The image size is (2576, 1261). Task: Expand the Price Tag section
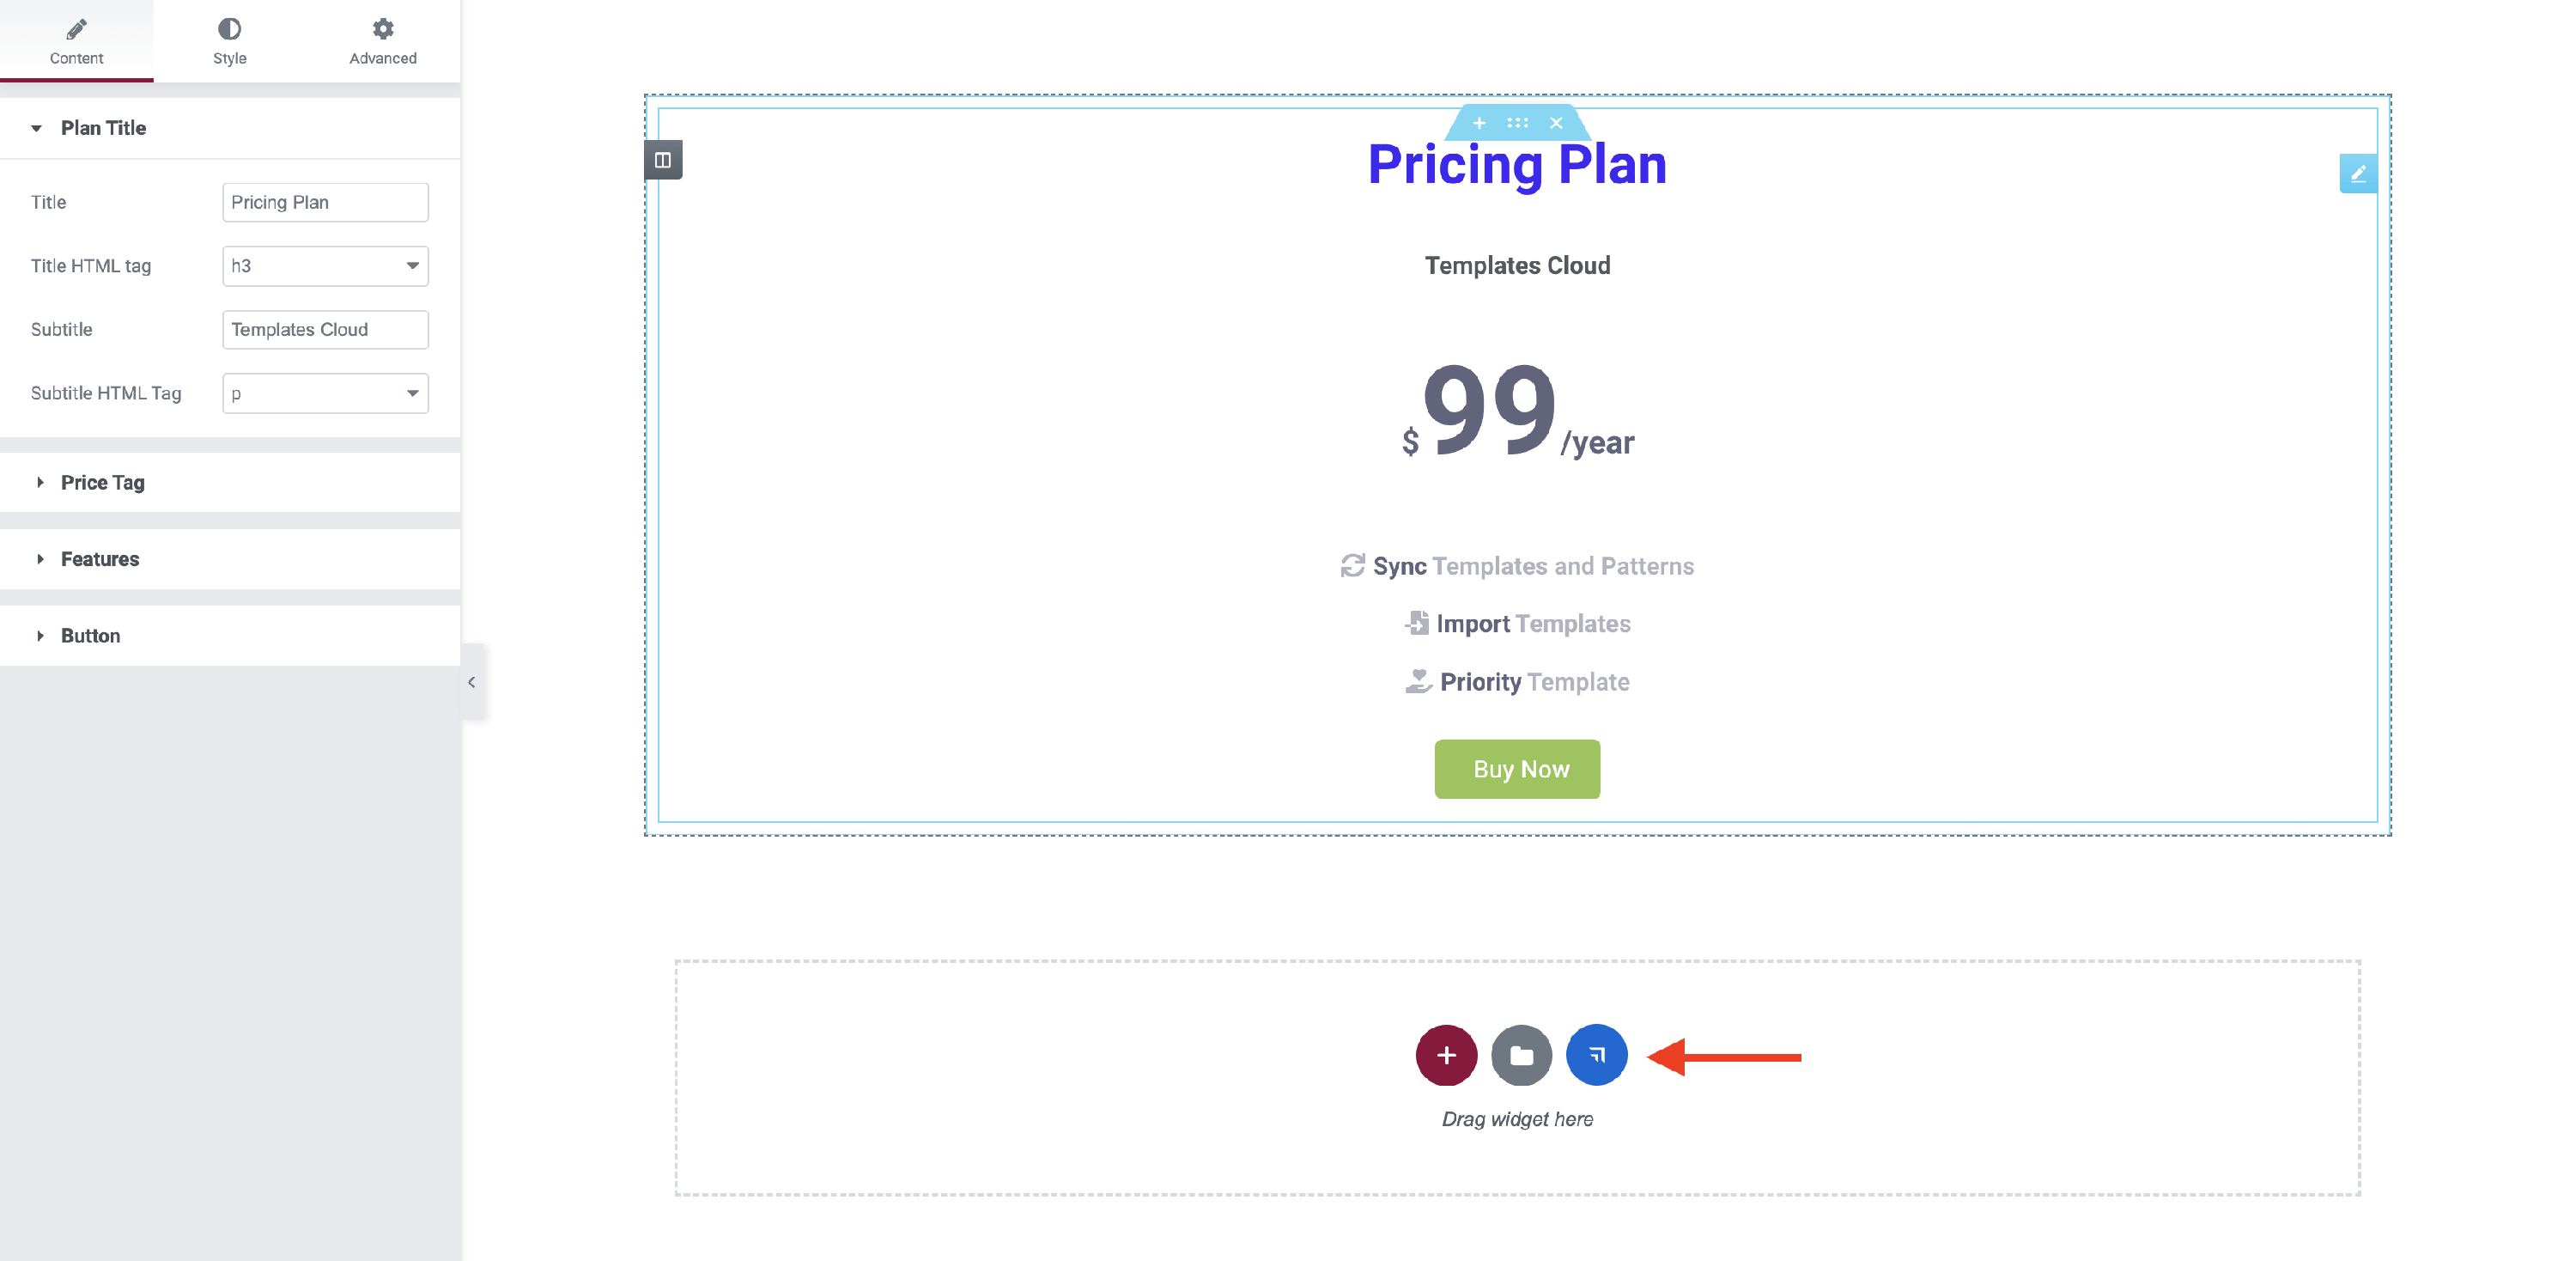[102, 482]
